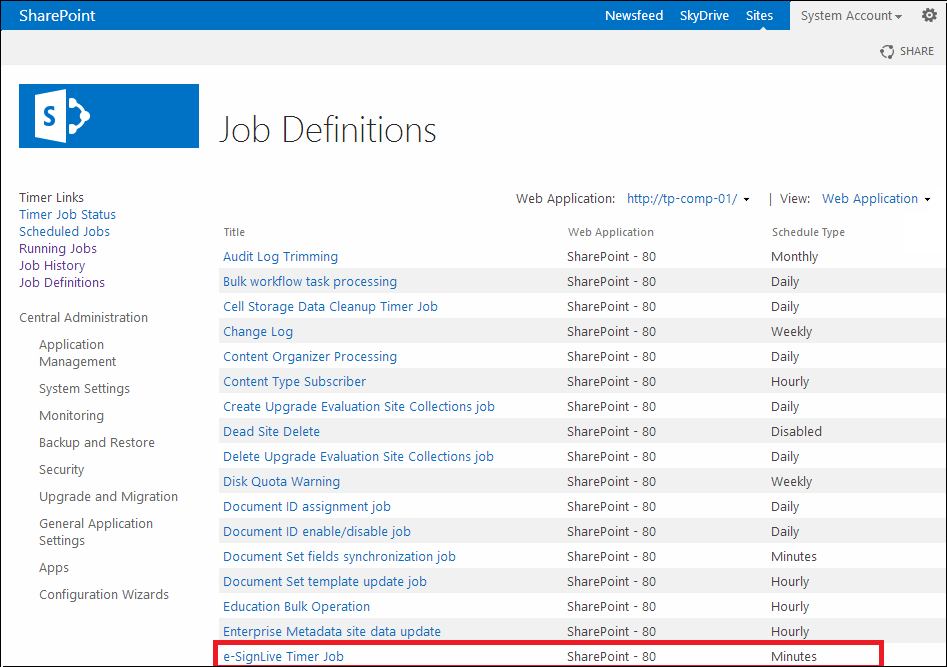Viewport: 947px width, 667px height.
Task: Open the settings gear icon
Action: point(929,15)
